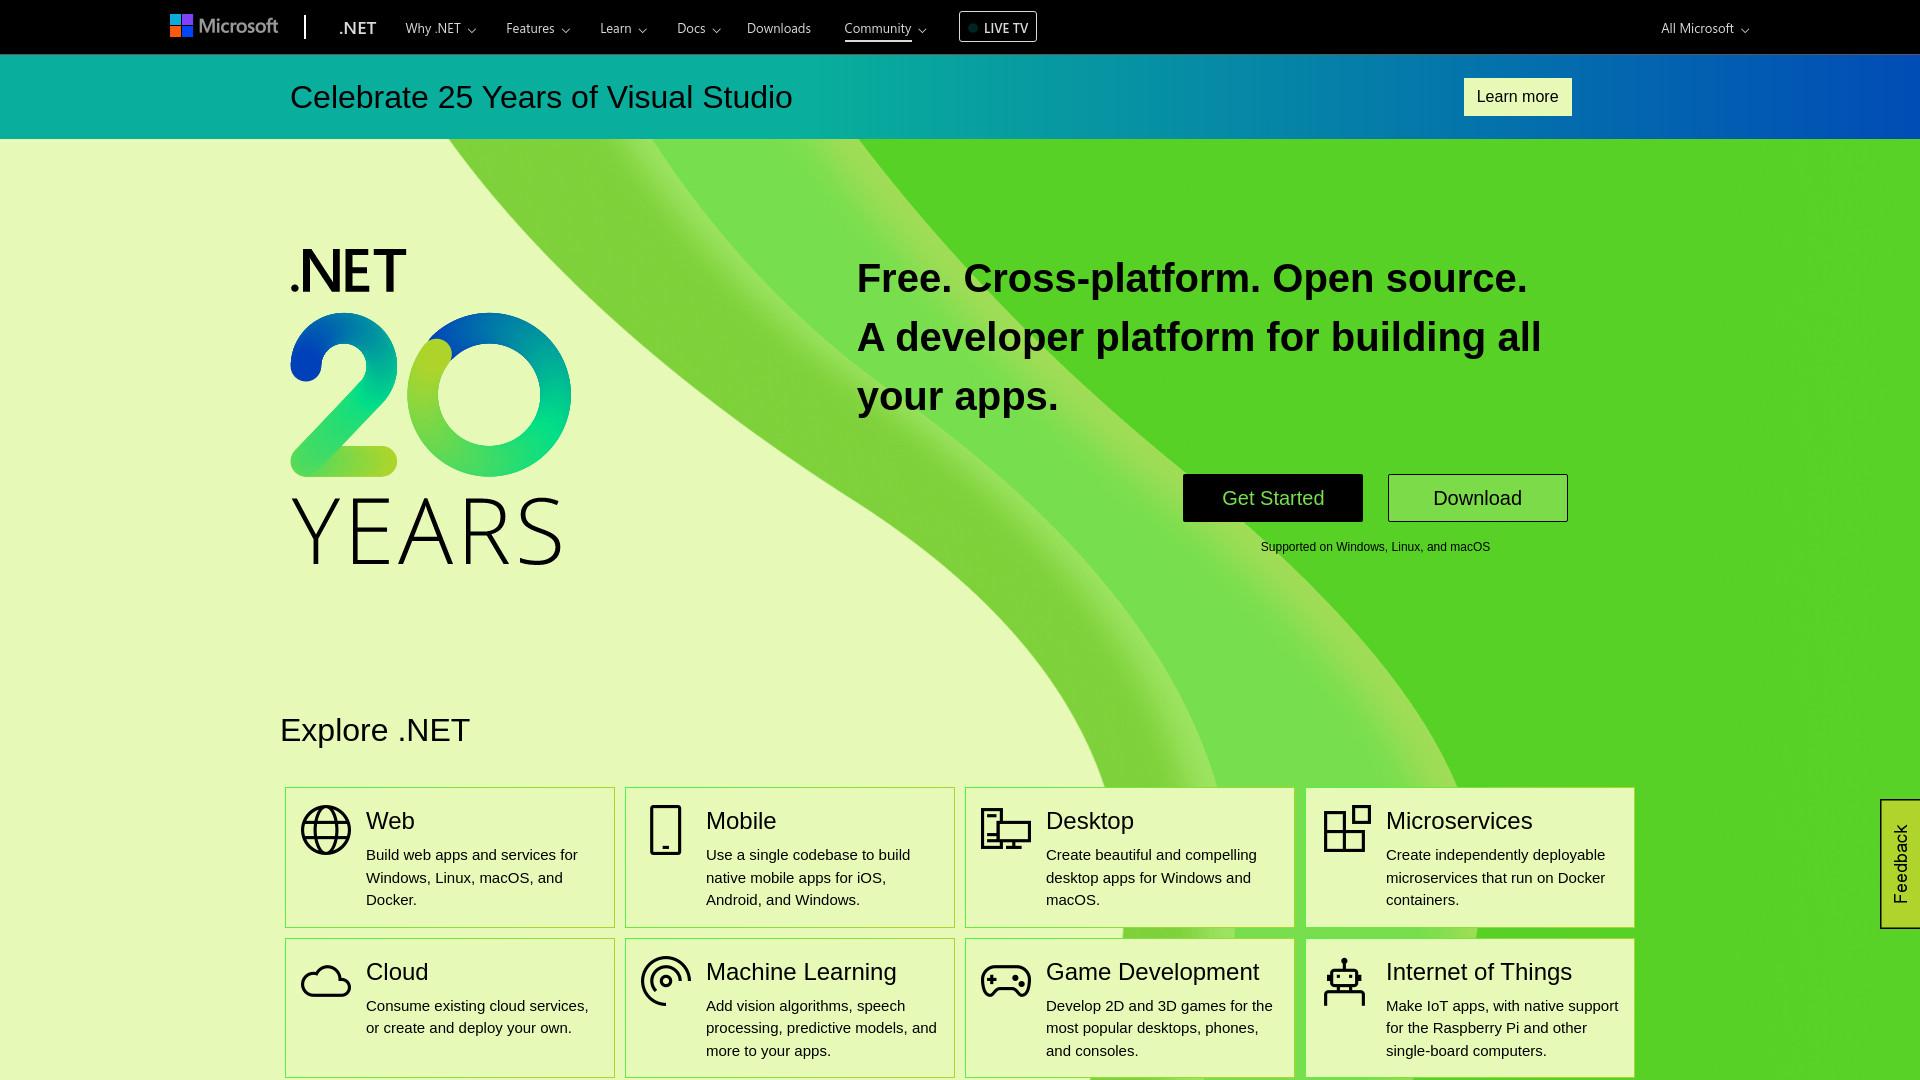Click the .NET 20 Years logo
The image size is (1920, 1080).
[x=431, y=406]
